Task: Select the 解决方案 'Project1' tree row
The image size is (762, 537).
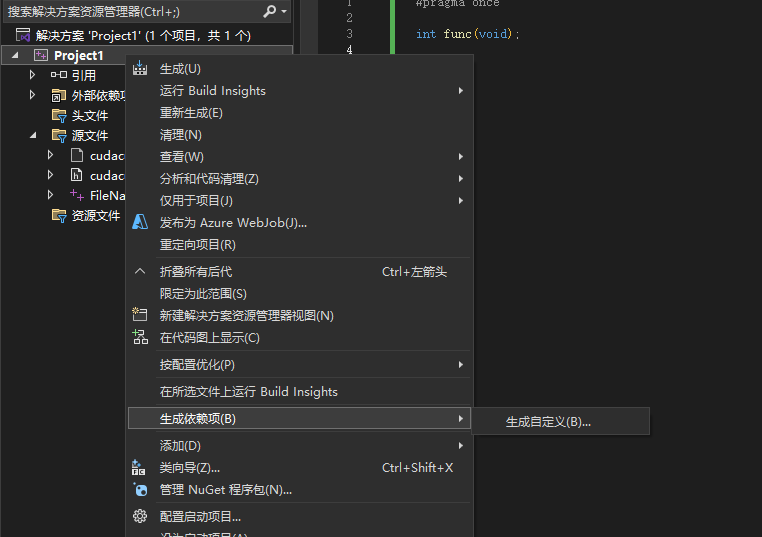Action: click(147, 35)
